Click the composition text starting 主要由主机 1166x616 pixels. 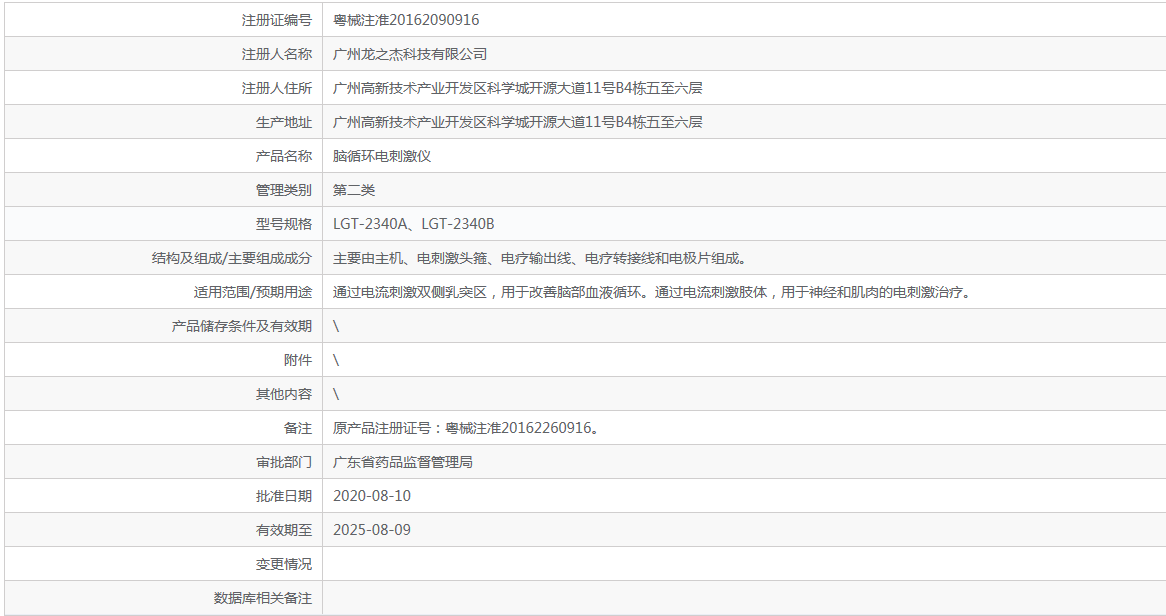coord(540,258)
